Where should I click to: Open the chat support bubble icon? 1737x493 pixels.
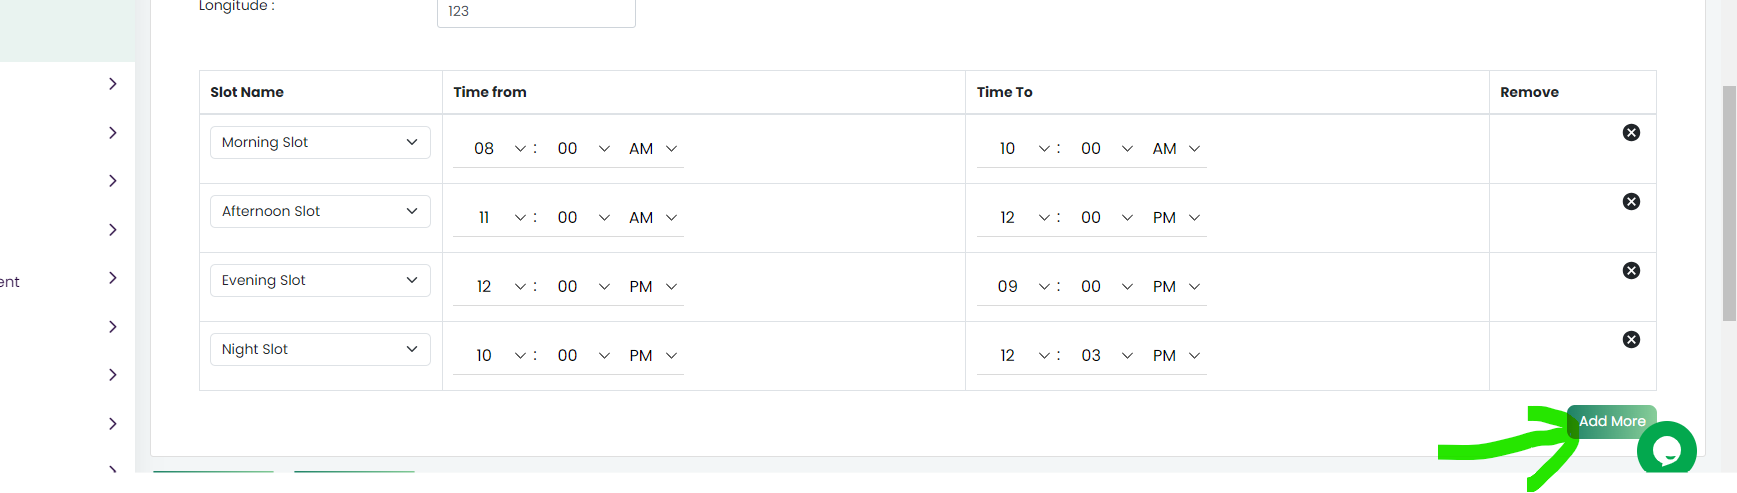[1666, 450]
